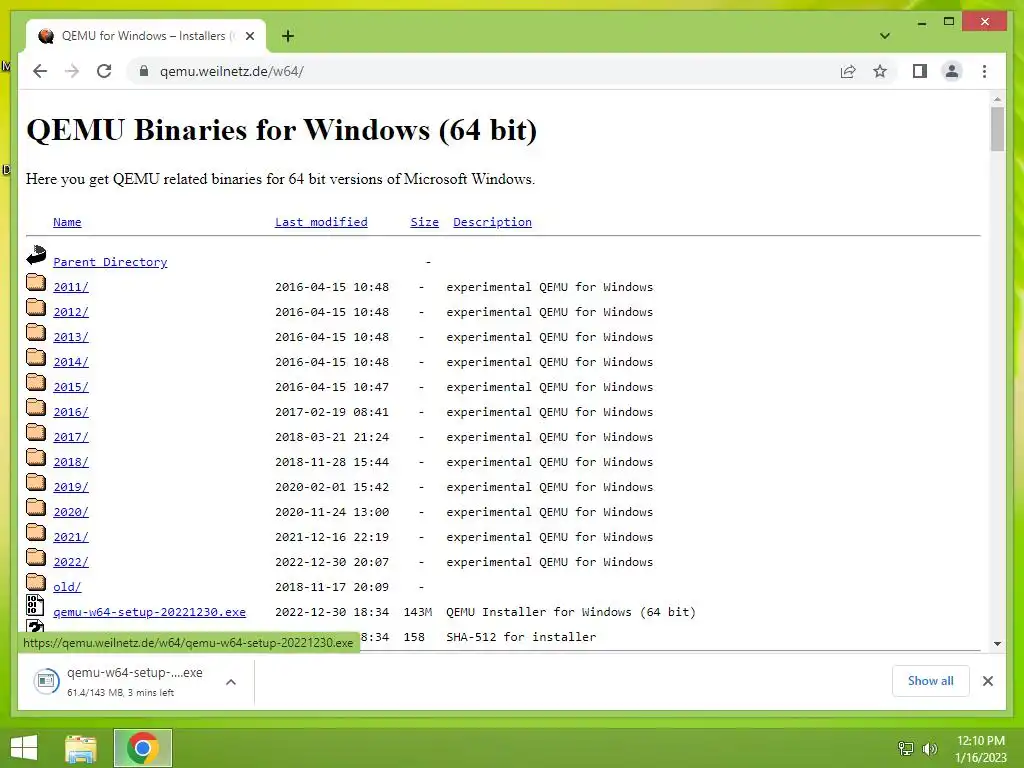
Task: Open the 2018/ folder link
Action: pyautogui.click(x=71, y=462)
